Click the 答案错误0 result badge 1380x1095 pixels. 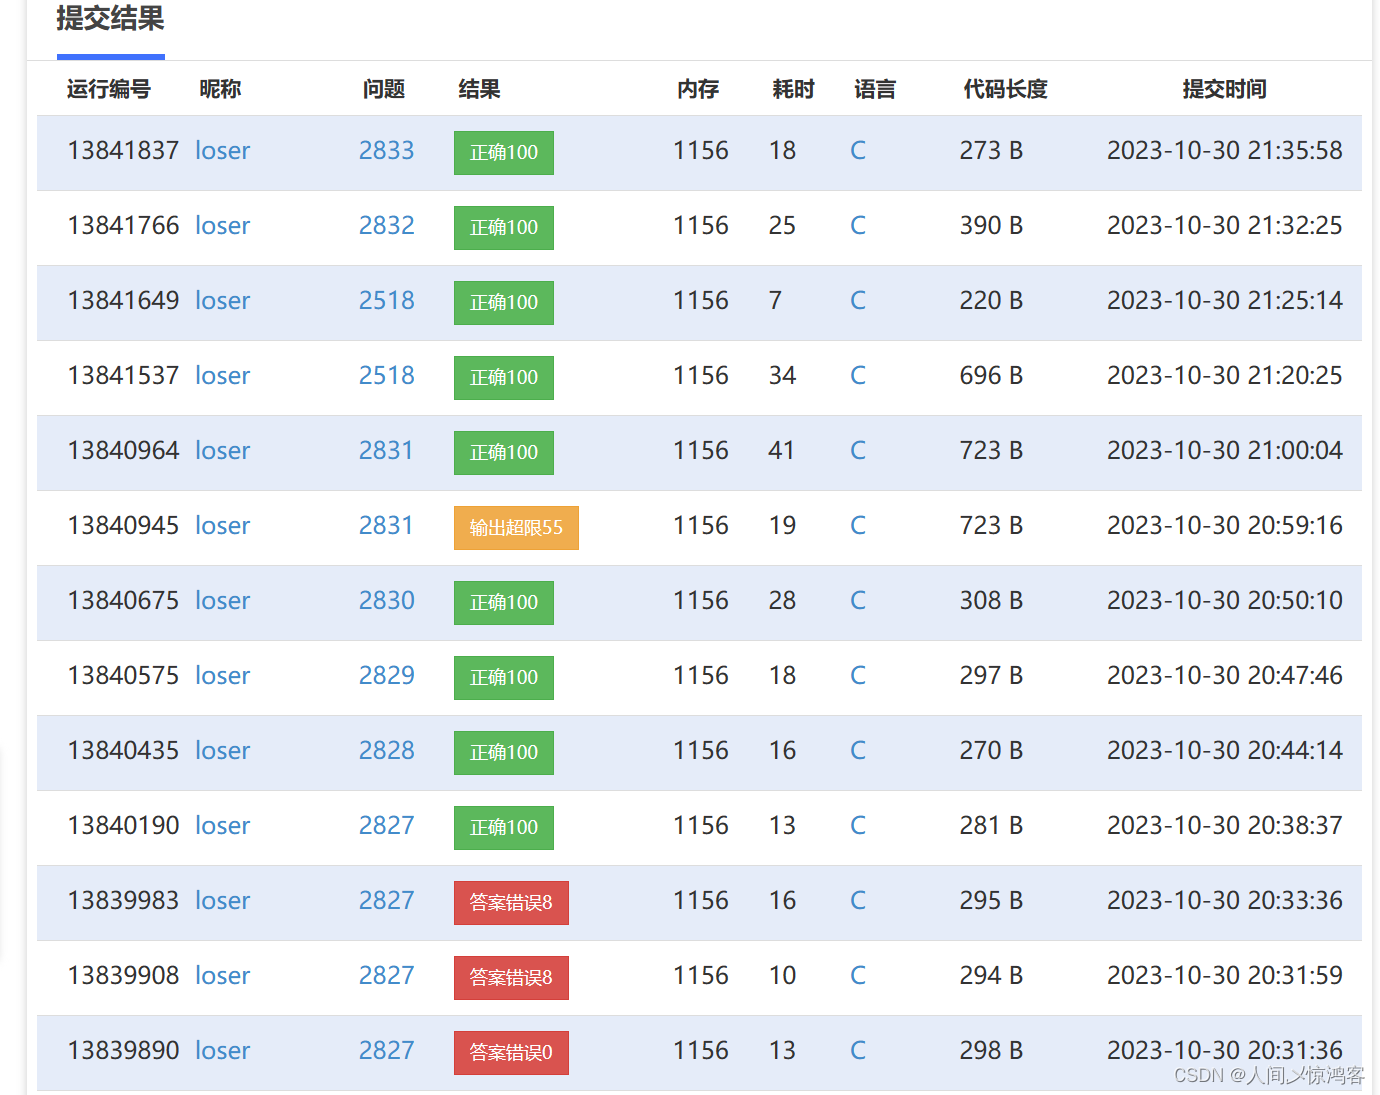(511, 1053)
